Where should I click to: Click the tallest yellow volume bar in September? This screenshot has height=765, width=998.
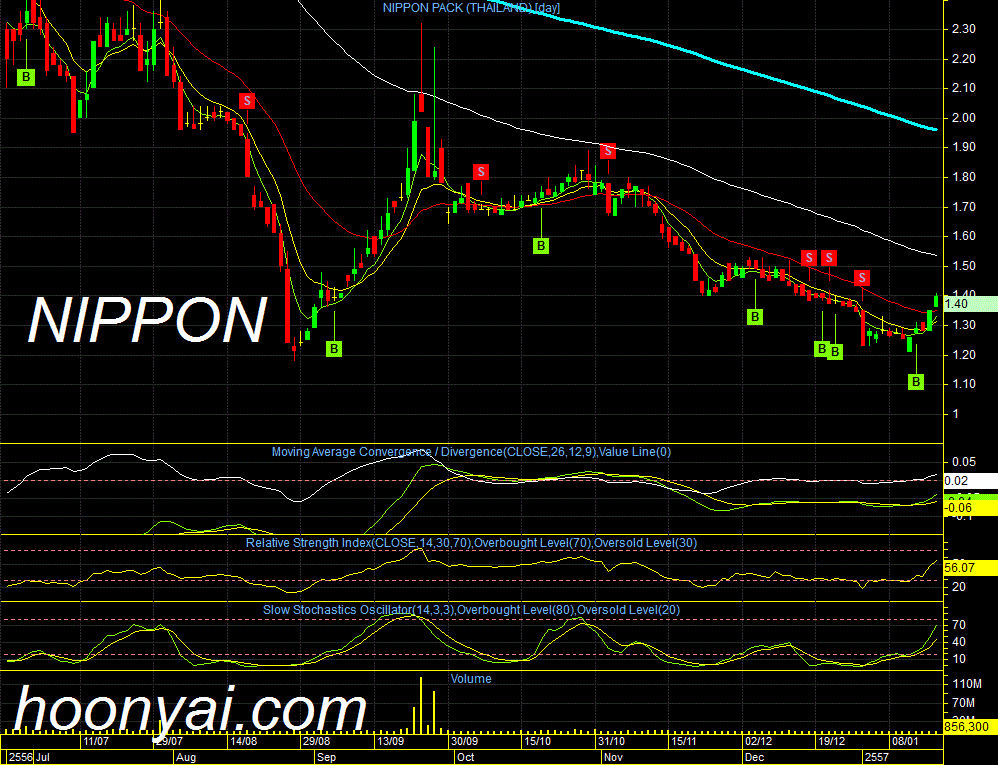click(x=421, y=705)
